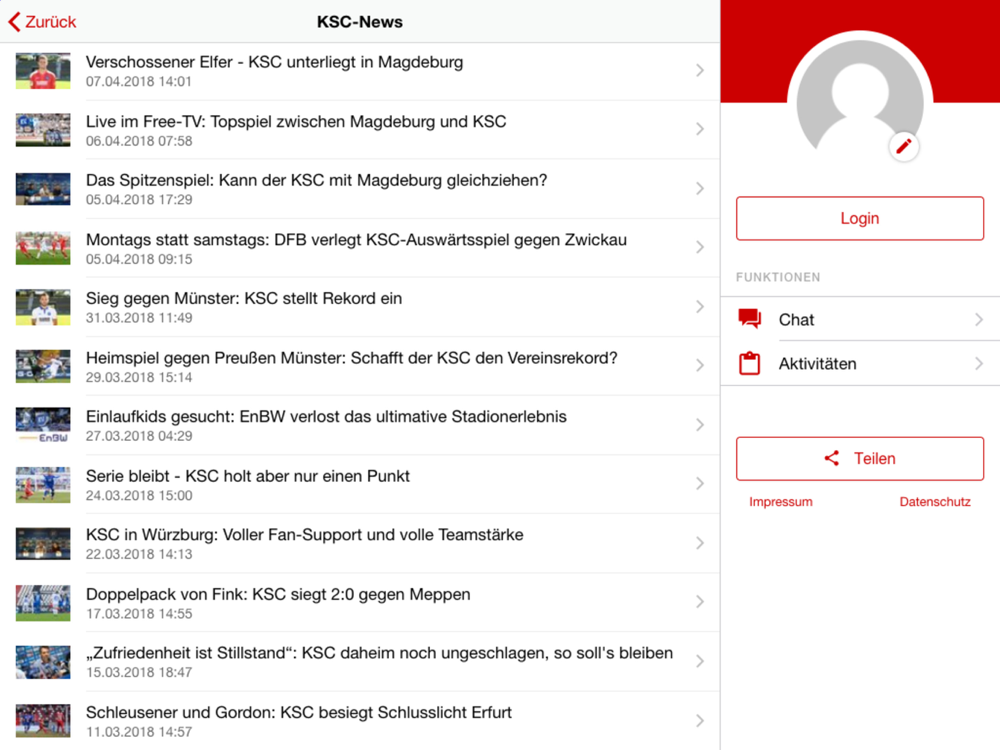Click the date 22.03.2018 14:13
The height and width of the screenshot is (750, 1000).
coord(138,554)
